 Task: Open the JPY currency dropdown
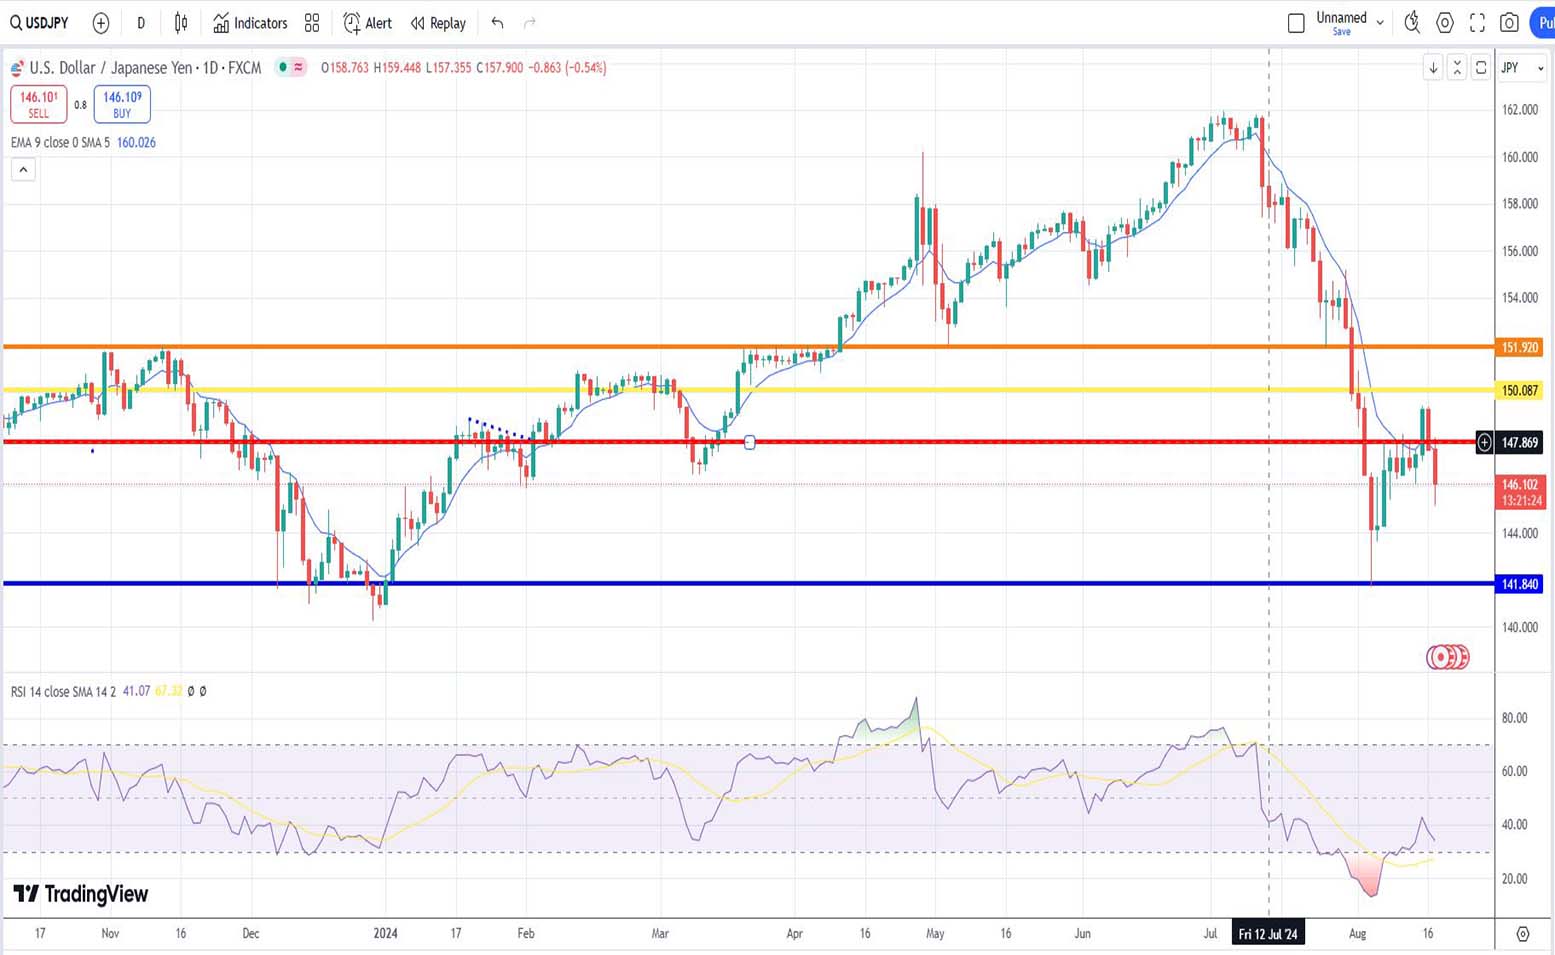(1523, 68)
